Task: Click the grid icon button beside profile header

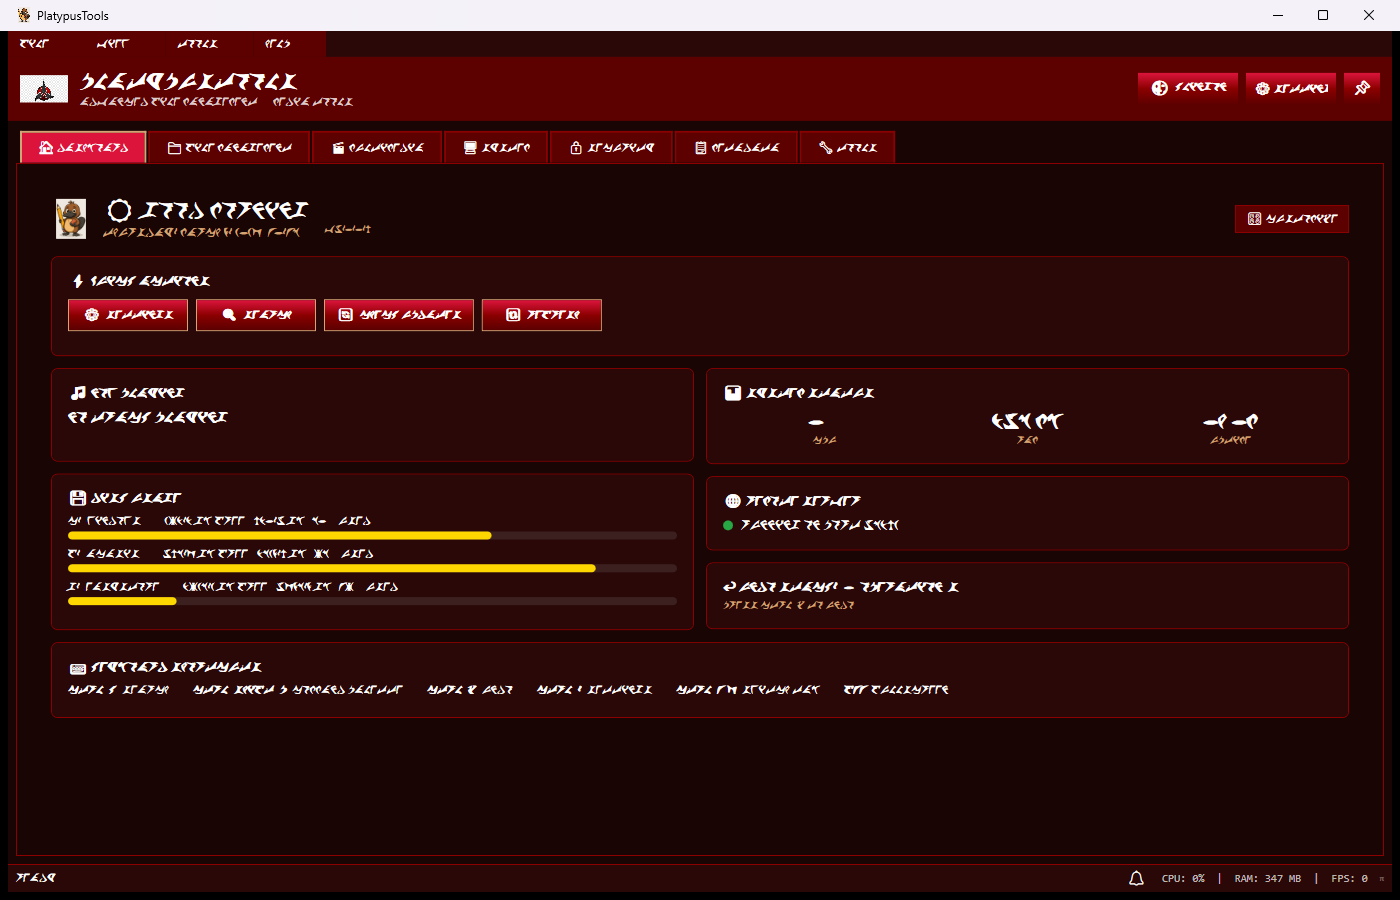Action: pyautogui.click(x=1291, y=219)
